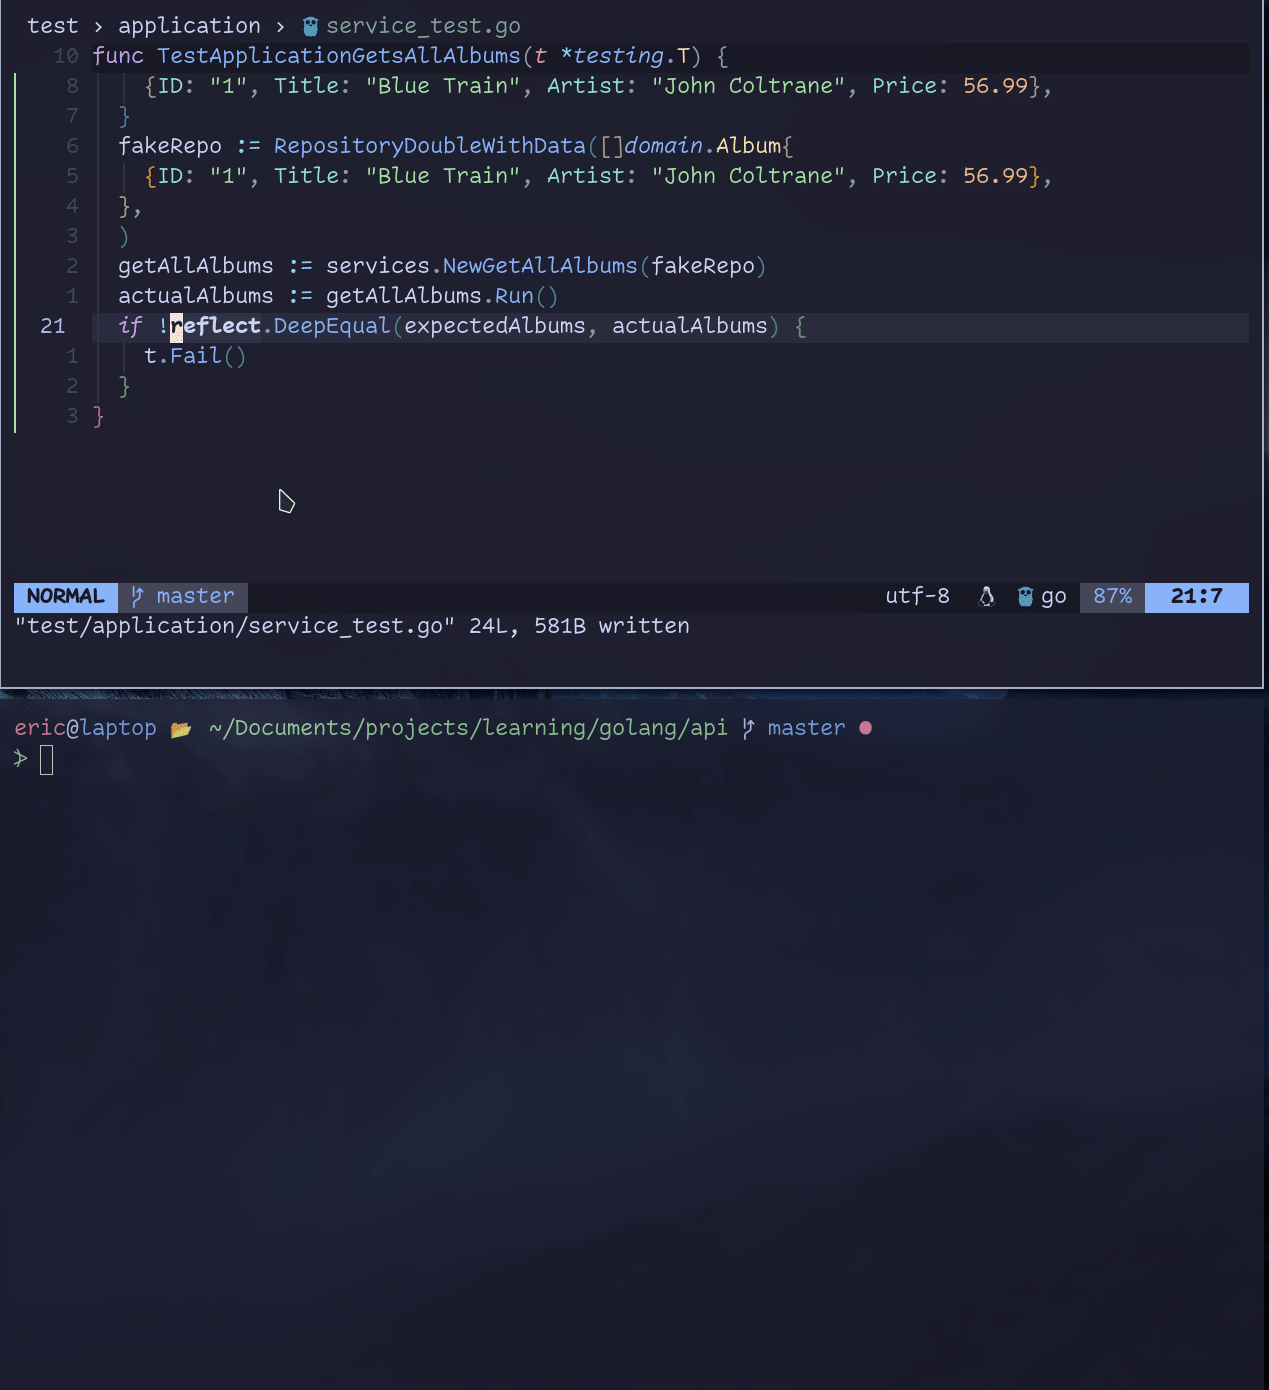The width and height of the screenshot is (1269, 1390).
Task: Click the red dirty-status dot in prompt
Action: coord(866,728)
